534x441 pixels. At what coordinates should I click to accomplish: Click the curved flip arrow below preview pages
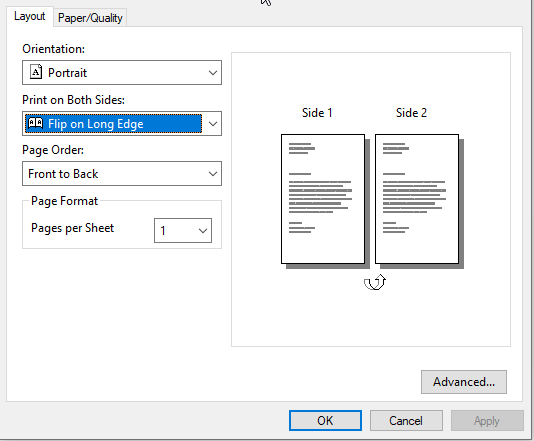(x=375, y=282)
